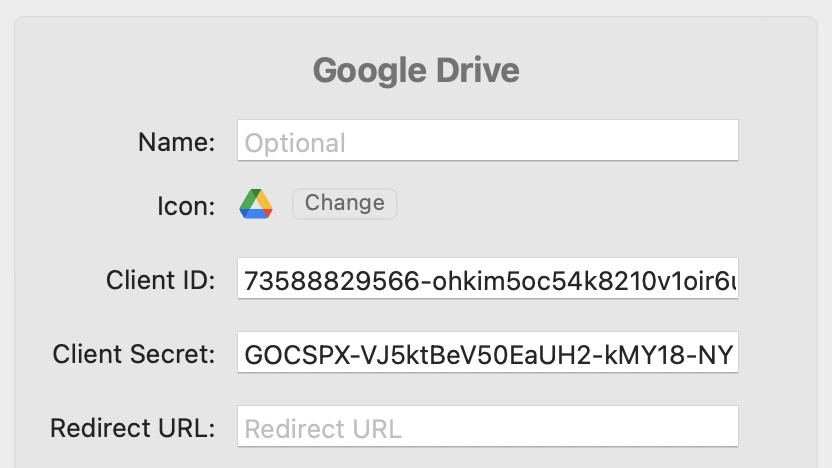Click the "Redirect URL:" label
This screenshot has height=468, width=832.
point(133,428)
